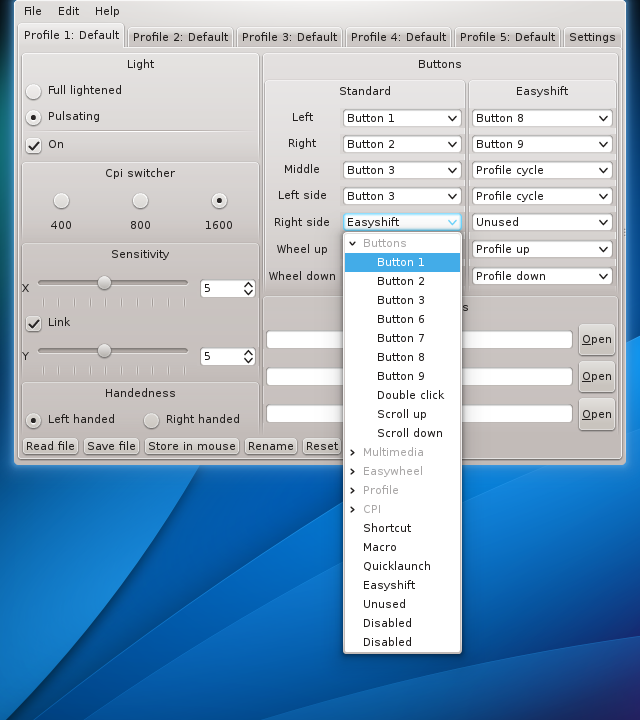Switch to Profile 3: Default tab

point(289,37)
